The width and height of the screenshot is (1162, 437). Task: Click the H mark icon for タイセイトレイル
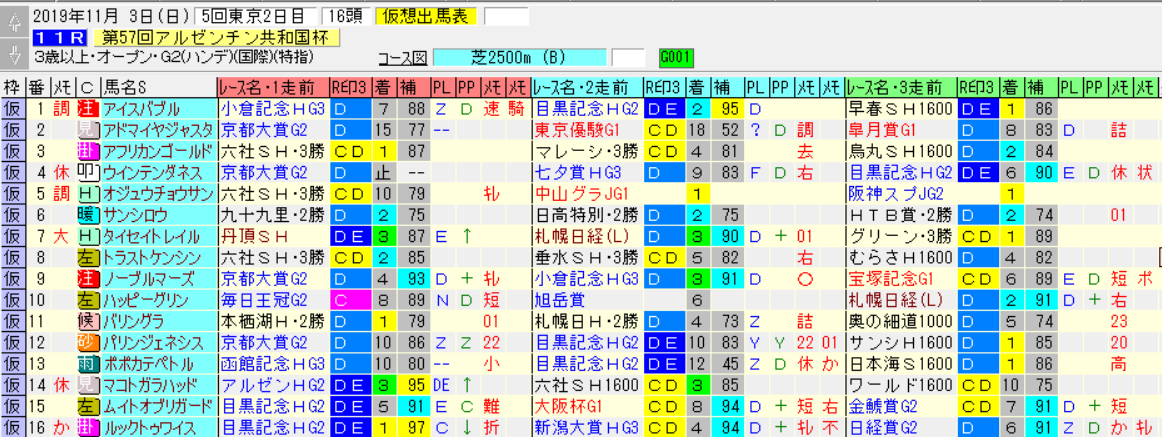pos(87,237)
